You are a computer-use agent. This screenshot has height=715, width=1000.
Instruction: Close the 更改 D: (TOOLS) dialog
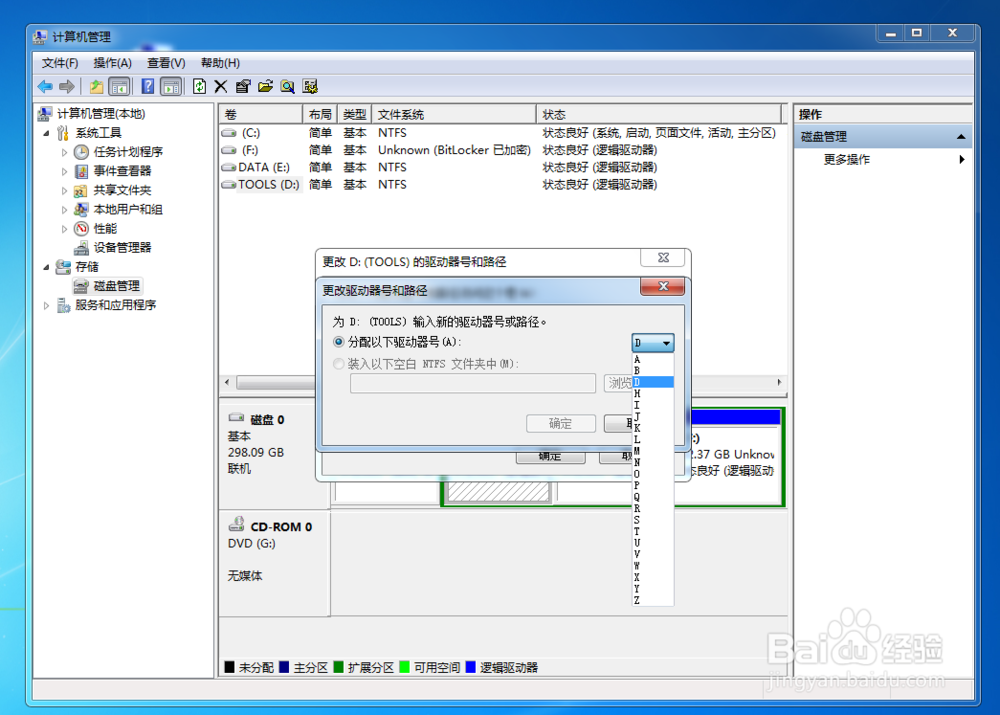(x=663, y=258)
